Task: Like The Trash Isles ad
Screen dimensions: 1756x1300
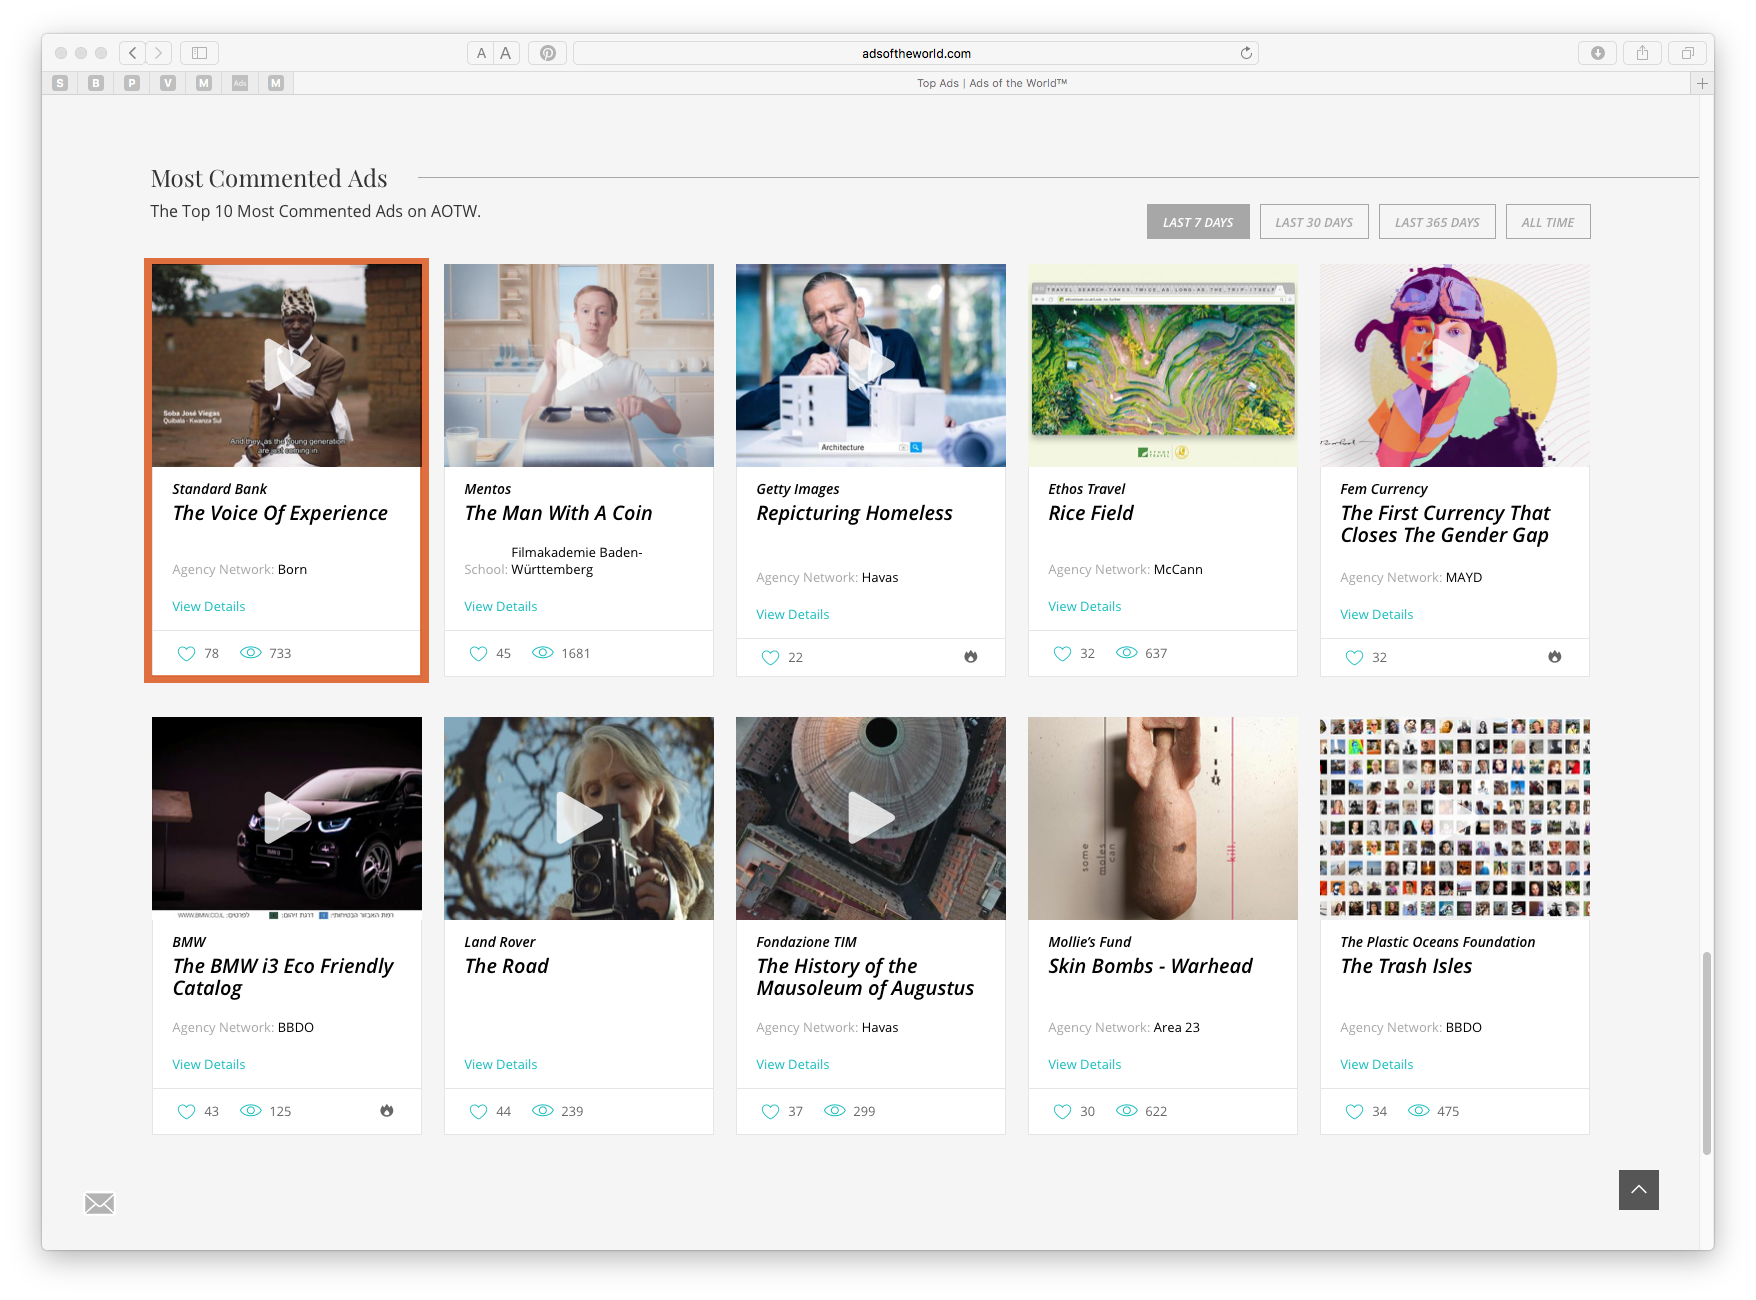Action: tap(1354, 1111)
